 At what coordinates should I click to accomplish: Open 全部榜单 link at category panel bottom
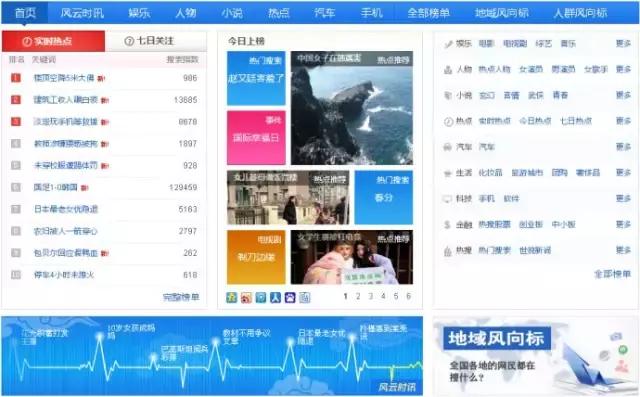(x=612, y=274)
